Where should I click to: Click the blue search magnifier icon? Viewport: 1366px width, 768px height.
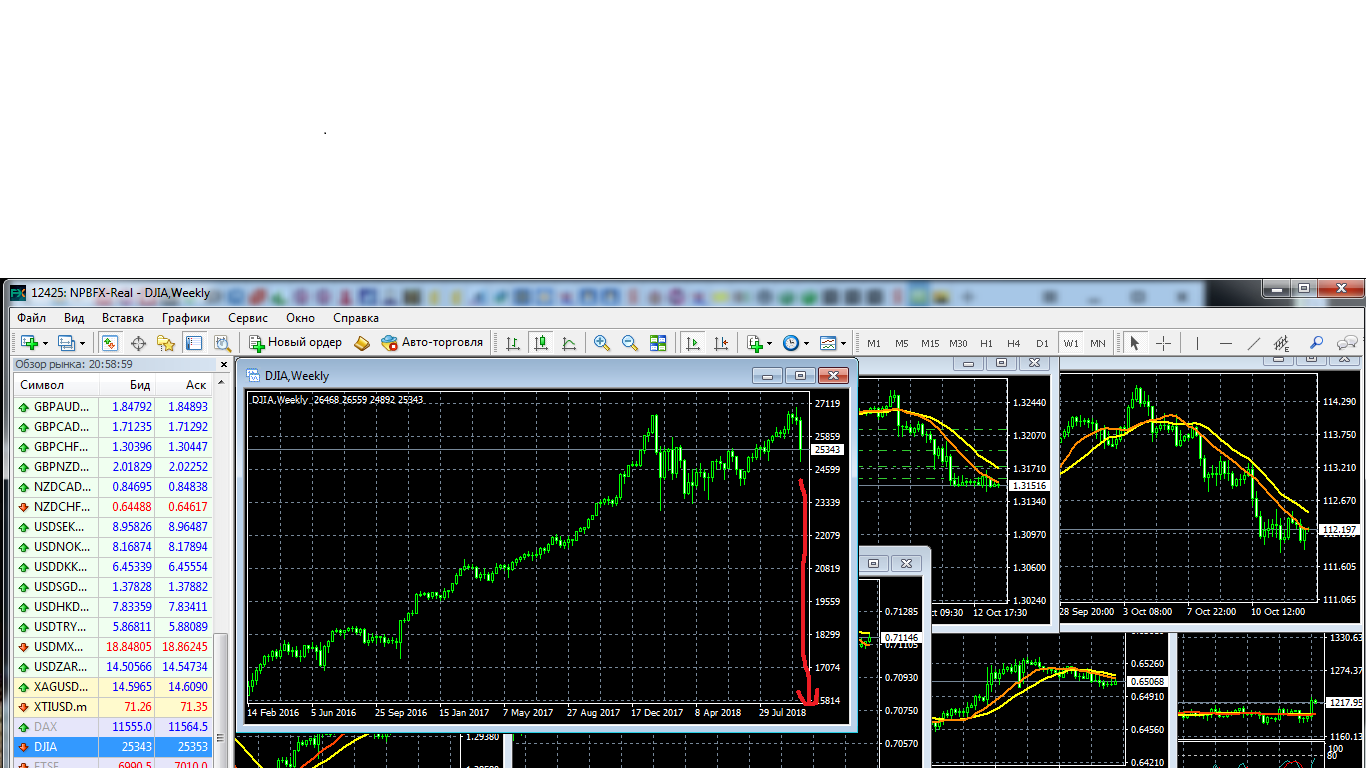[1317, 343]
